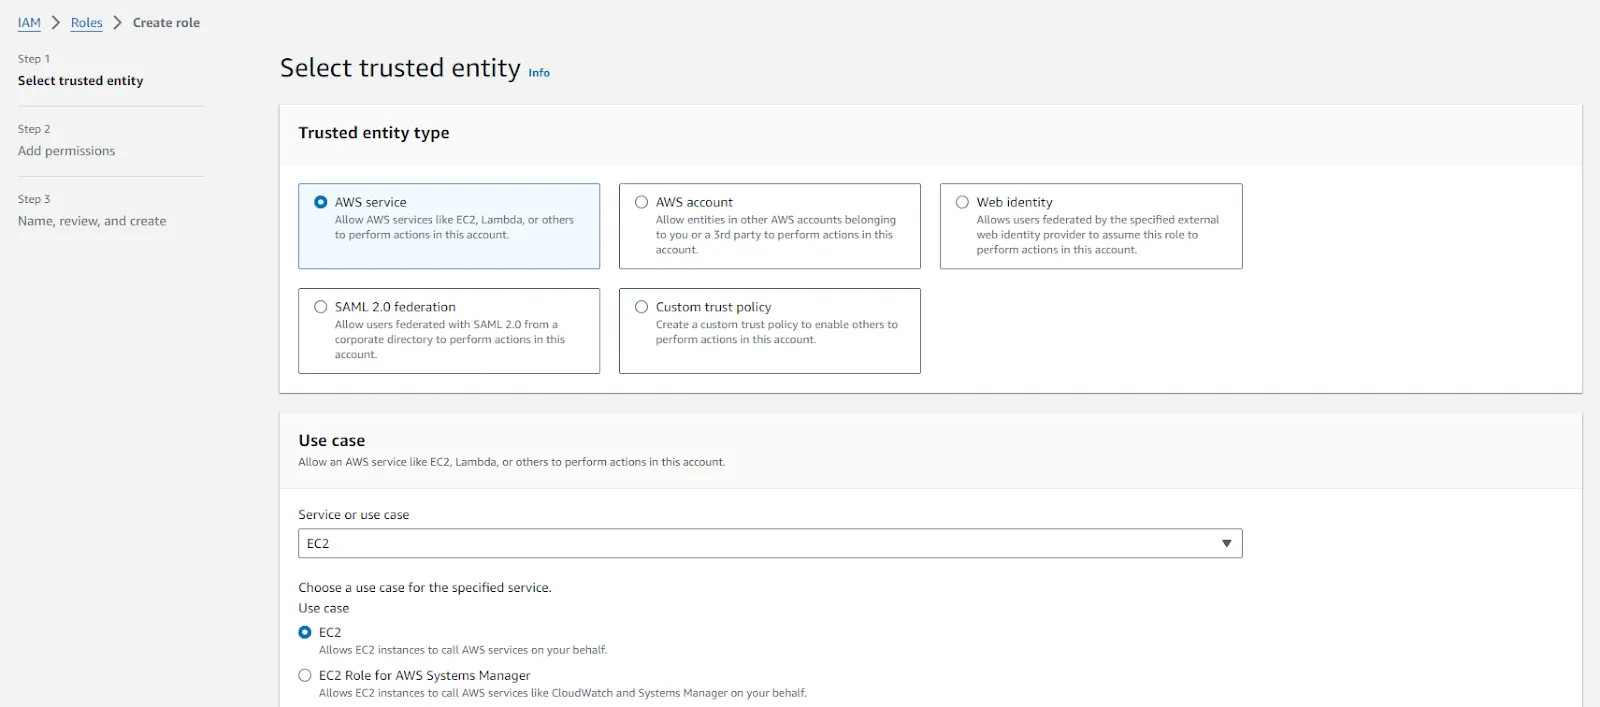Choose the AWS account trusted entity option
This screenshot has height=707, width=1600.
click(x=642, y=202)
